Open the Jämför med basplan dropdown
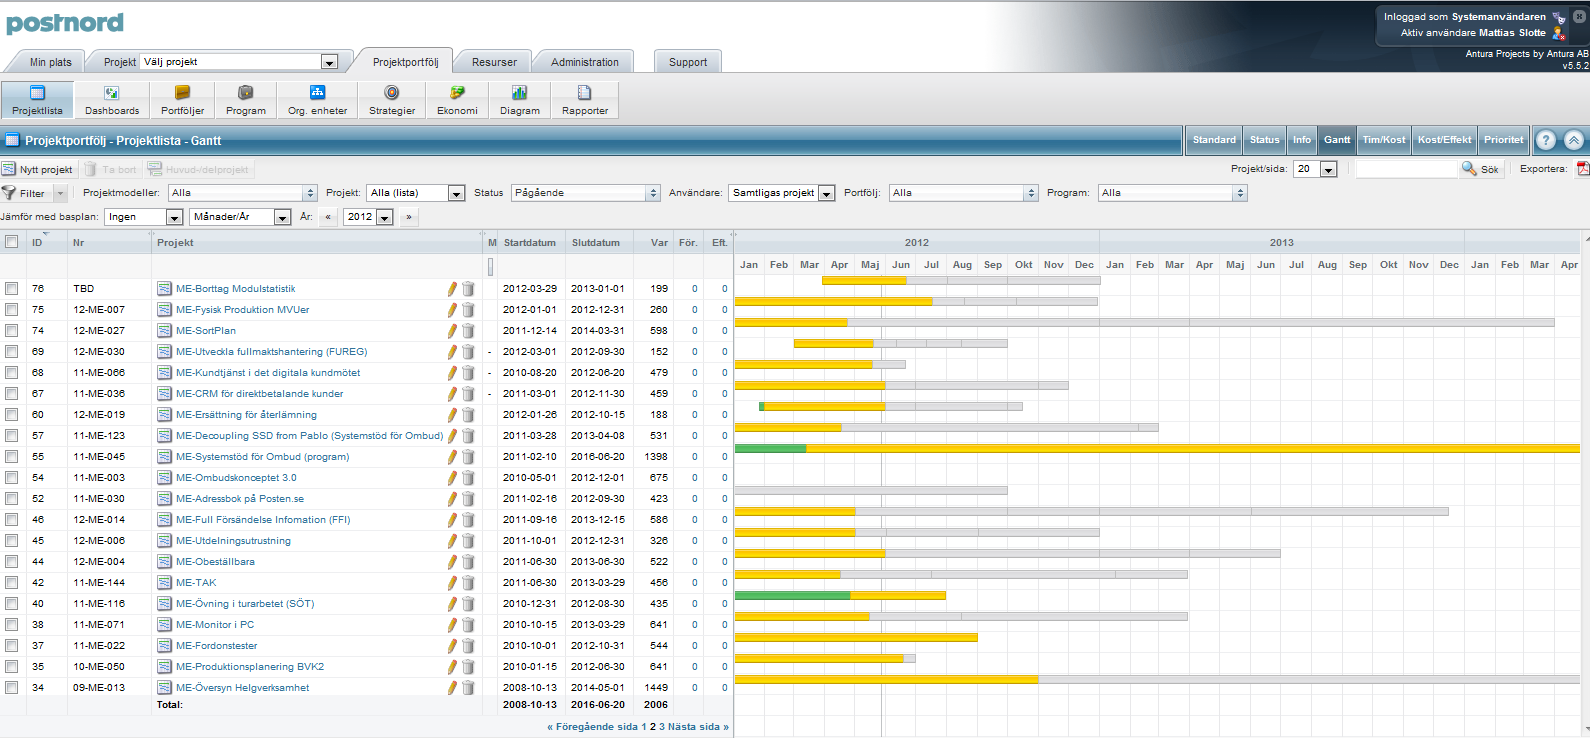Viewport: 1590px width, 738px height. (143, 217)
